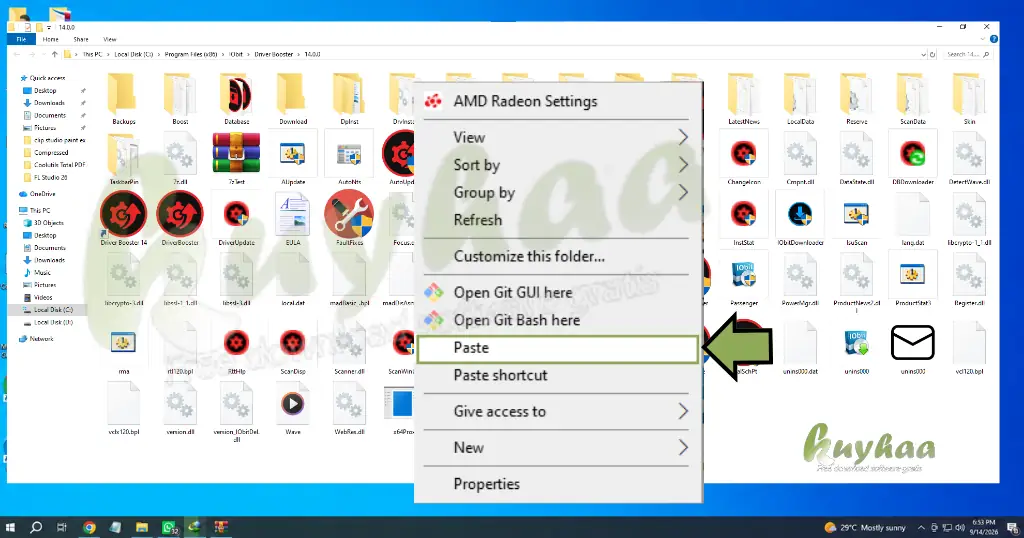Select Local Disk (C:) in navigation pane
Screen dimensions: 1024x538
[53, 310]
